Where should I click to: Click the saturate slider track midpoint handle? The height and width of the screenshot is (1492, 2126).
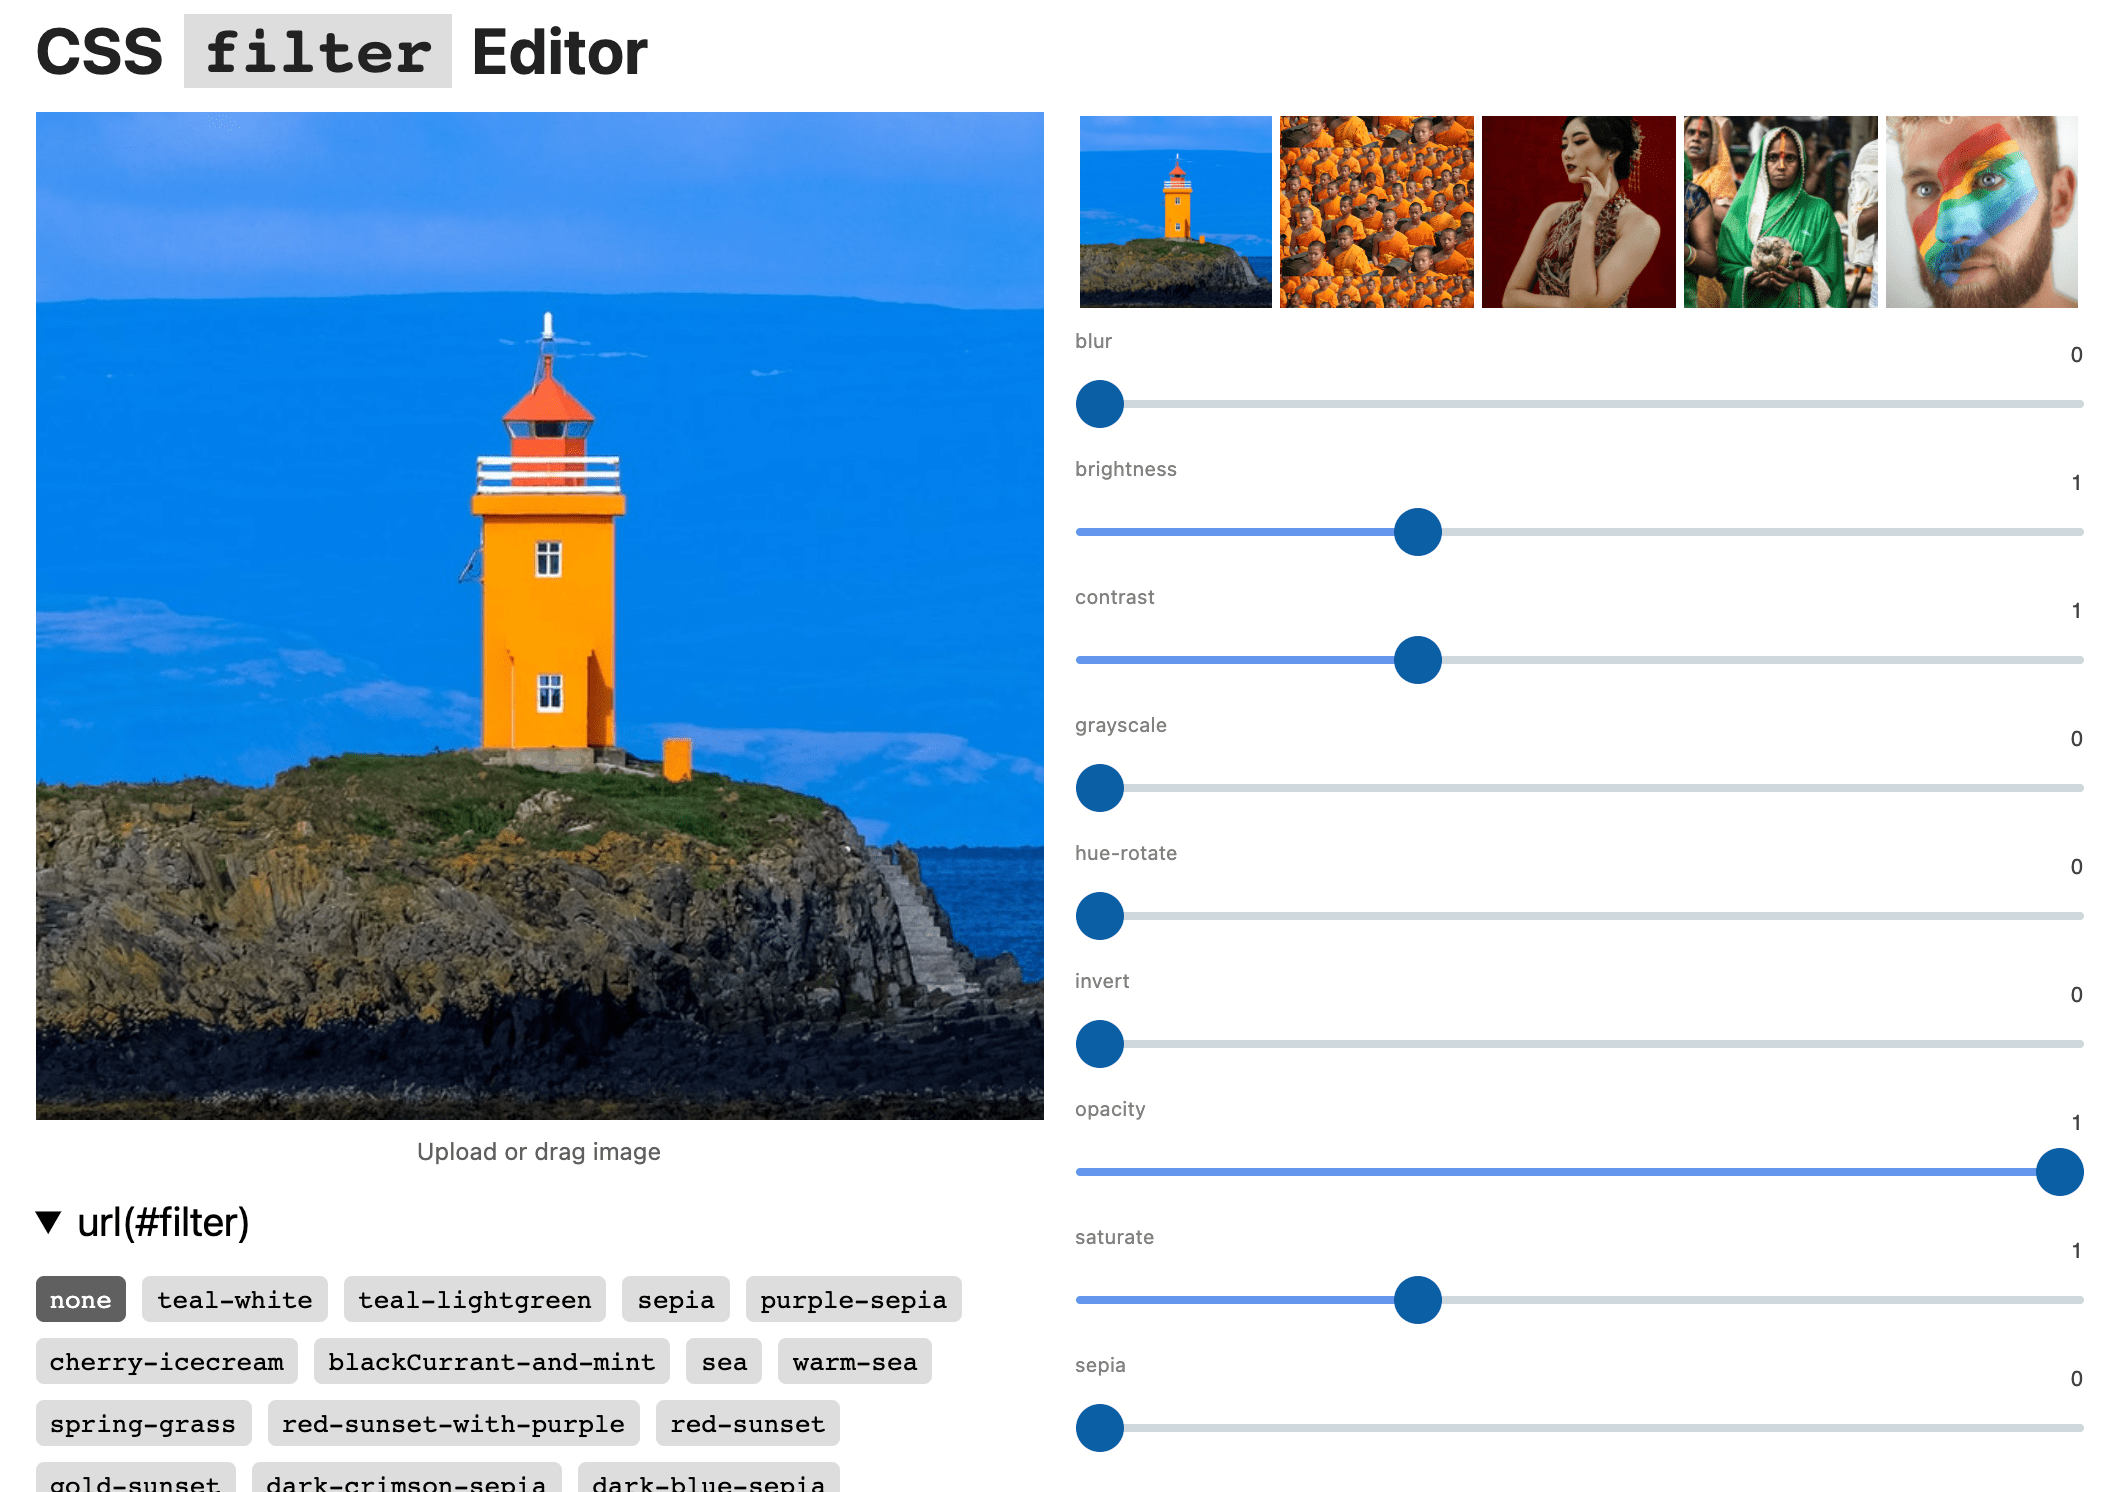click(x=1417, y=1300)
